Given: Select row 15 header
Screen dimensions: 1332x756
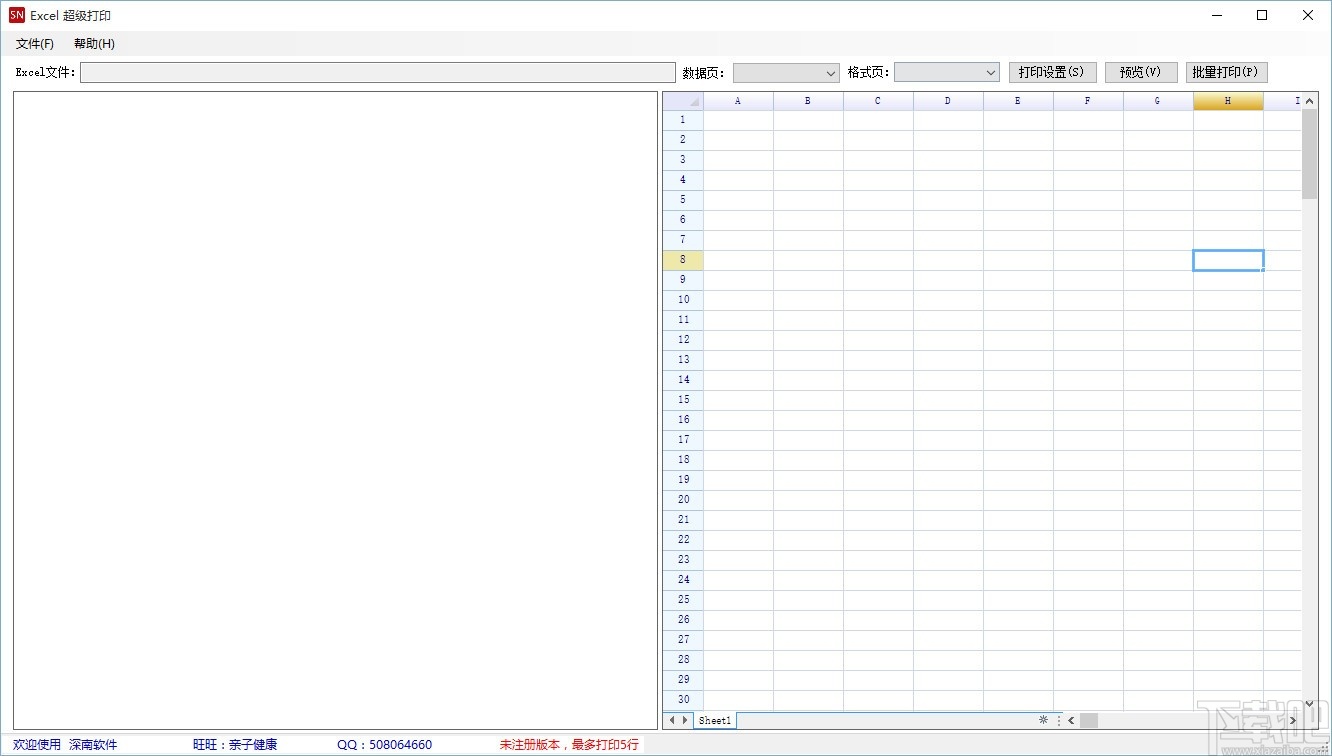Looking at the screenshot, I should pos(683,400).
